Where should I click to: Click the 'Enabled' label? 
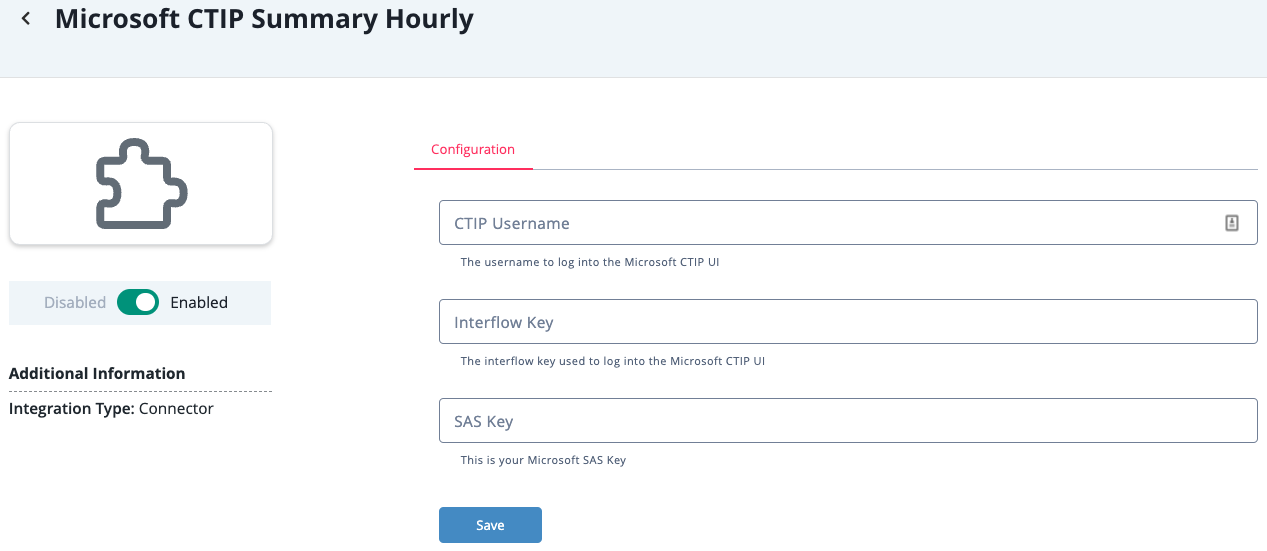pyautogui.click(x=199, y=302)
